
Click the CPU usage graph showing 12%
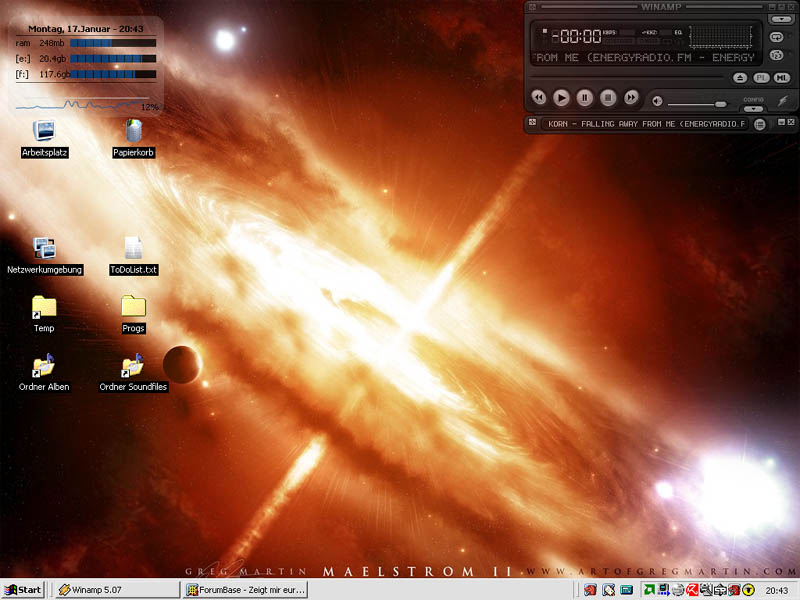click(x=86, y=105)
